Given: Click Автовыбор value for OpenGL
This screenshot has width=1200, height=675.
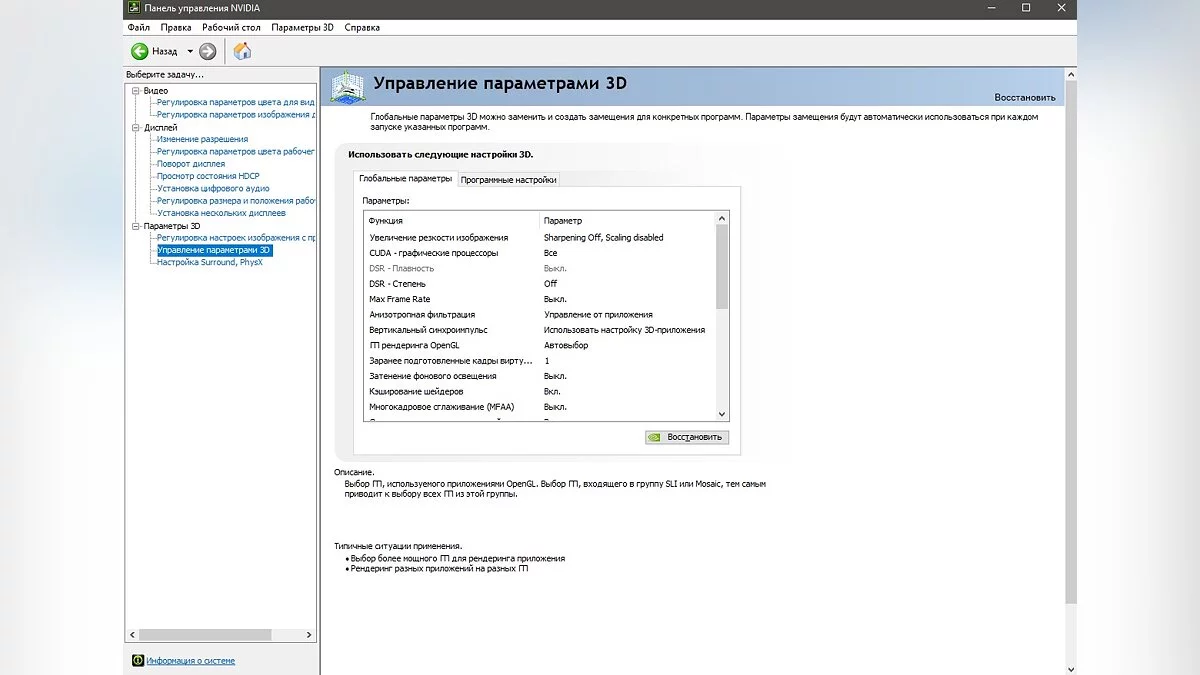Looking at the screenshot, I should [566, 345].
